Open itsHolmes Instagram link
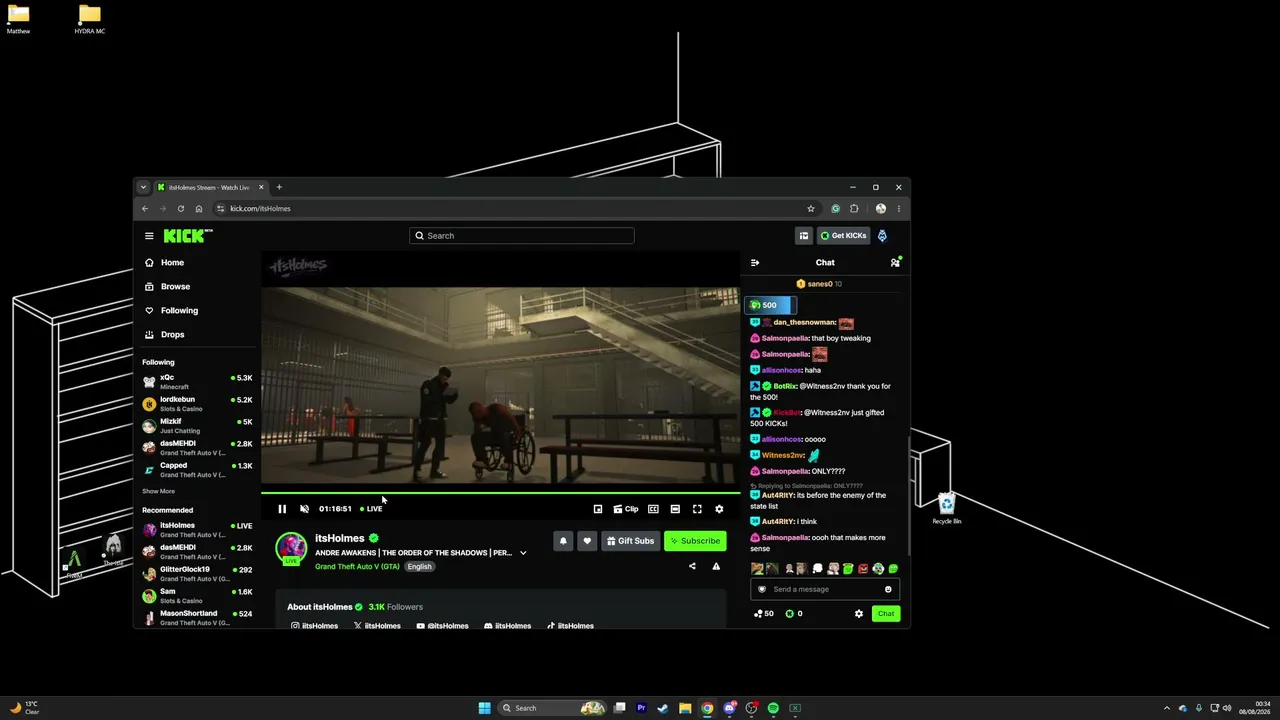The image size is (1280, 720). pos(314,626)
